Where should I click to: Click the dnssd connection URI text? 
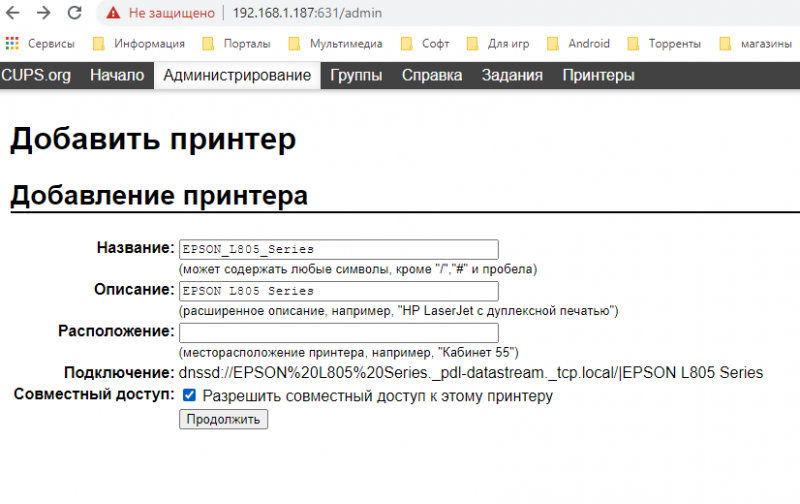[470, 373]
